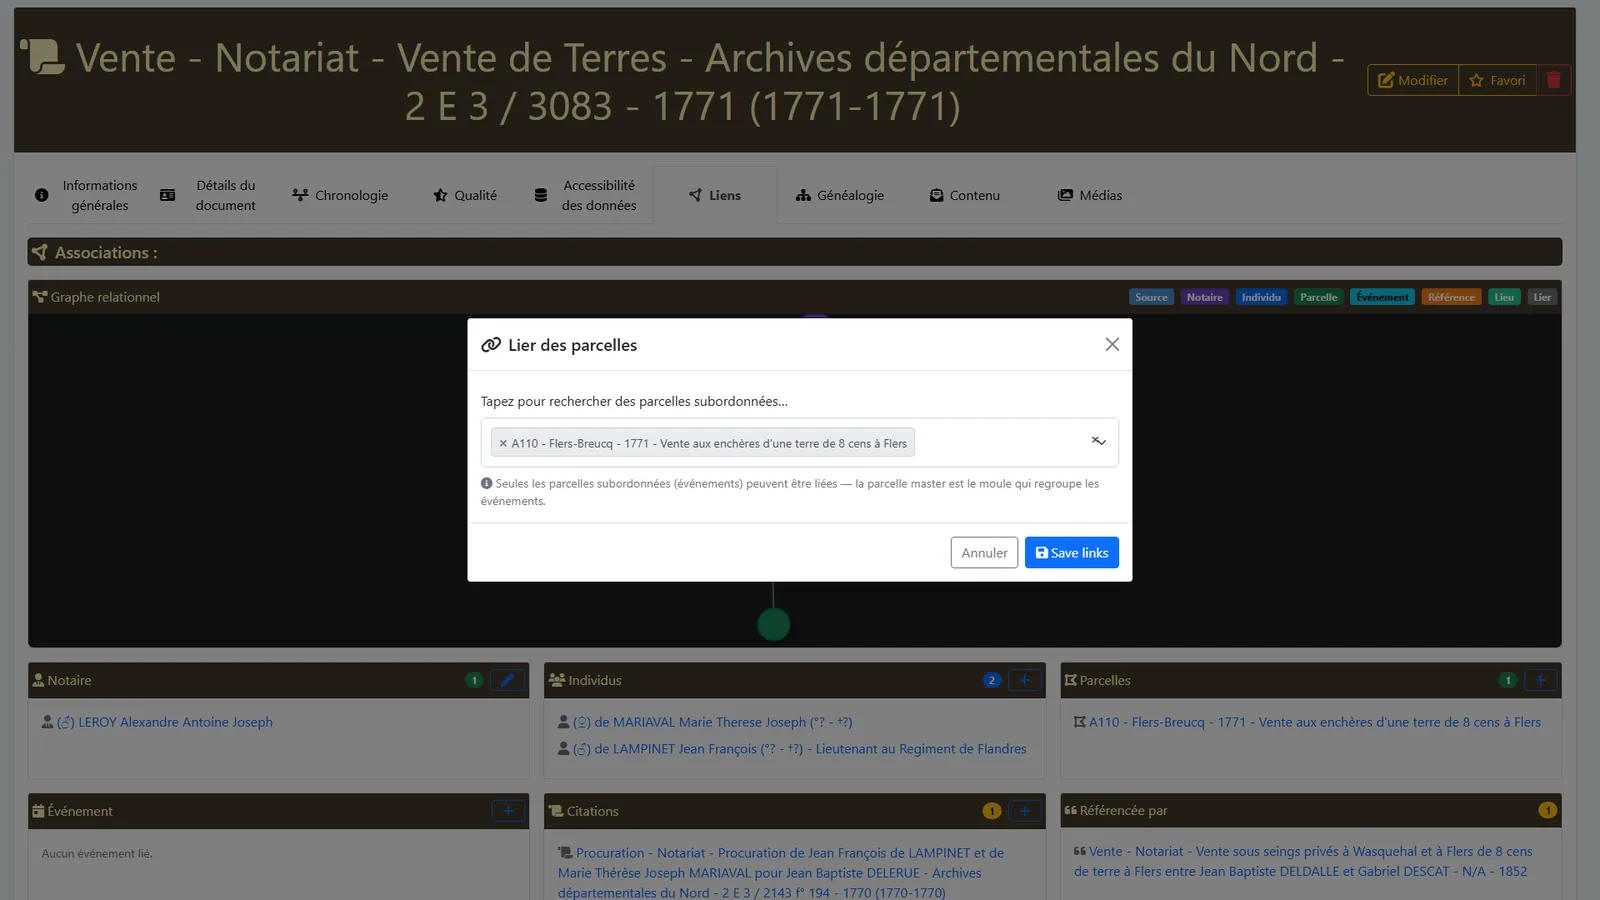This screenshot has height=900, width=1600.
Task: Add an individual with Individus plus button
Action: coord(1024,680)
